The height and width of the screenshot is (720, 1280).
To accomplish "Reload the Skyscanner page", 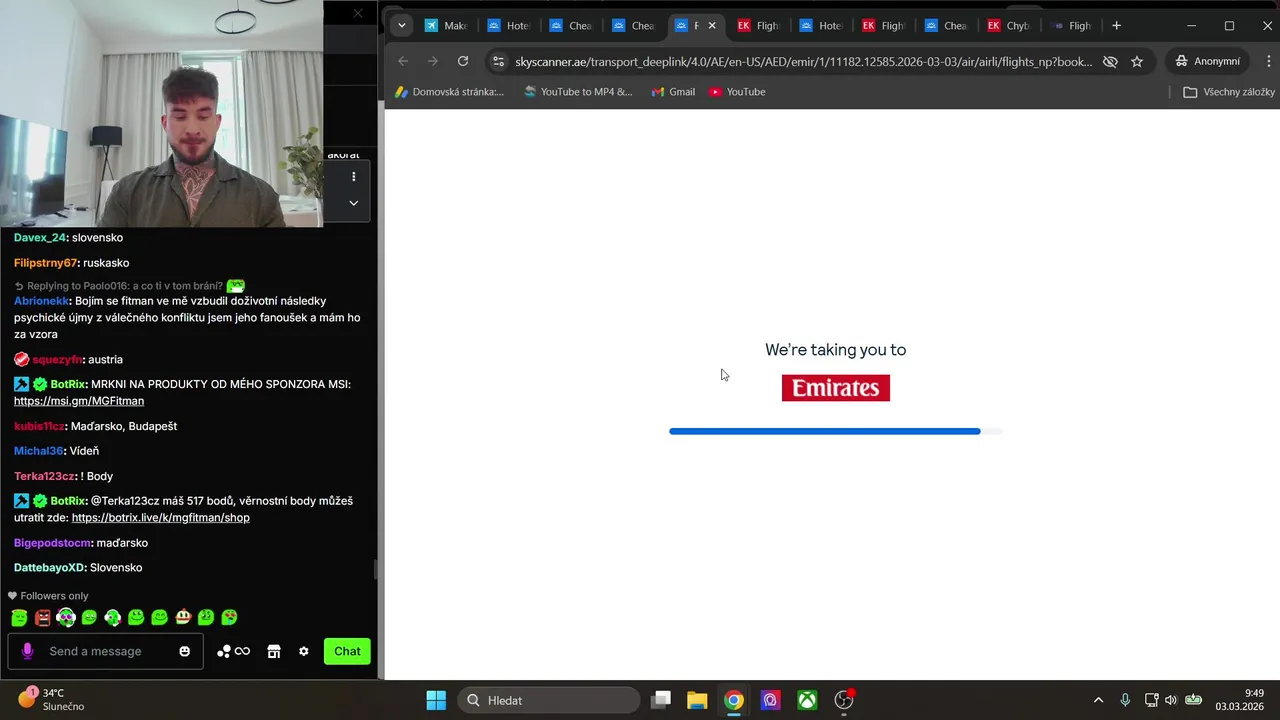I will pos(463,61).
